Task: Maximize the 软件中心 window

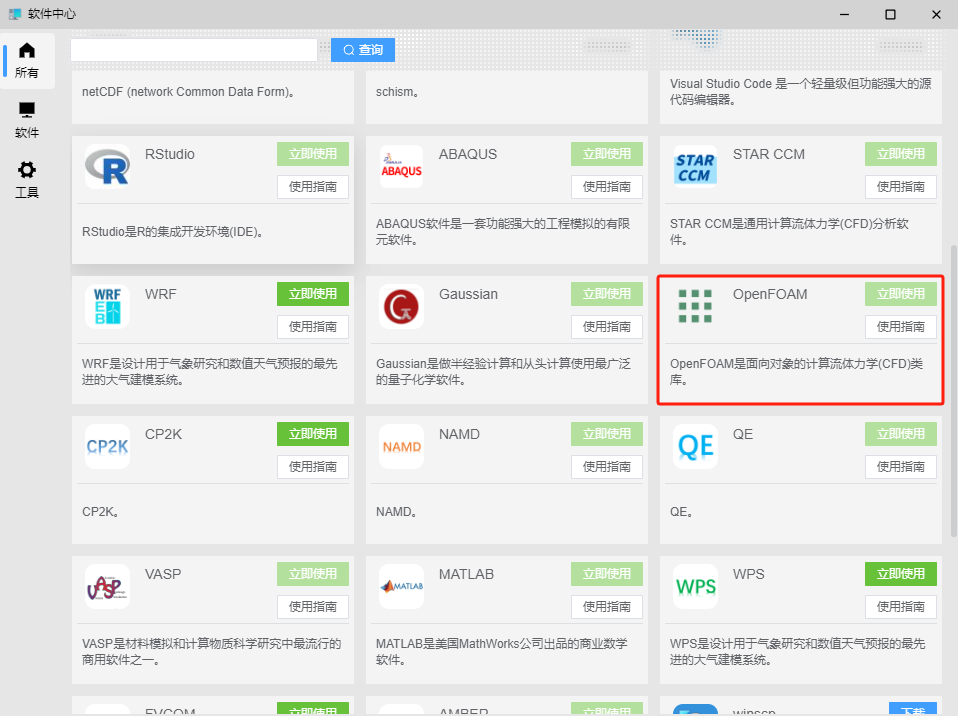Action: coord(890,14)
